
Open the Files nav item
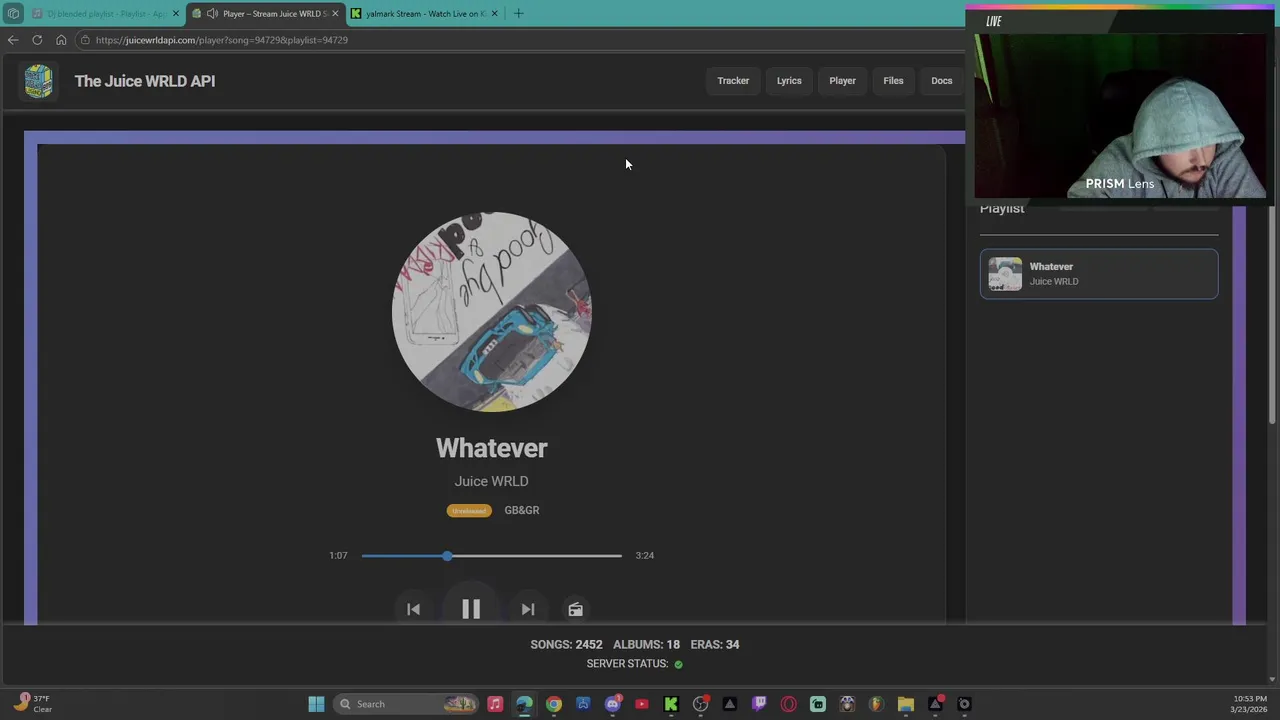click(893, 81)
